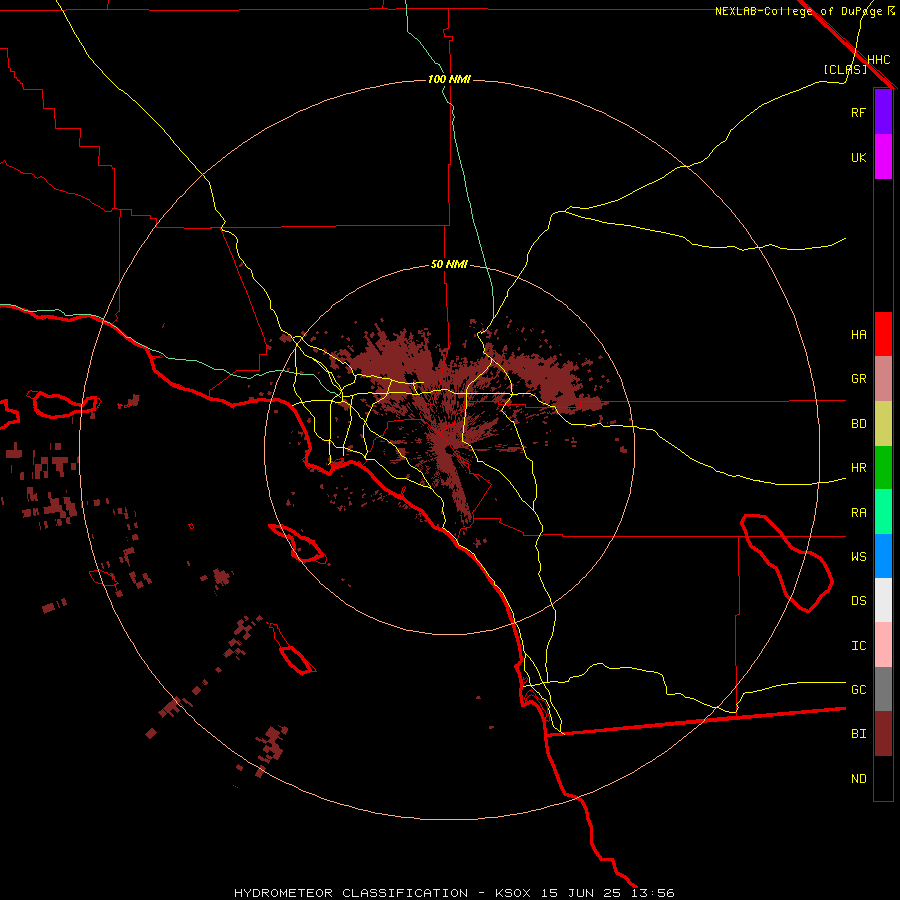Click the HA legend label
Screen dimensions: 900x900
(858, 334)
